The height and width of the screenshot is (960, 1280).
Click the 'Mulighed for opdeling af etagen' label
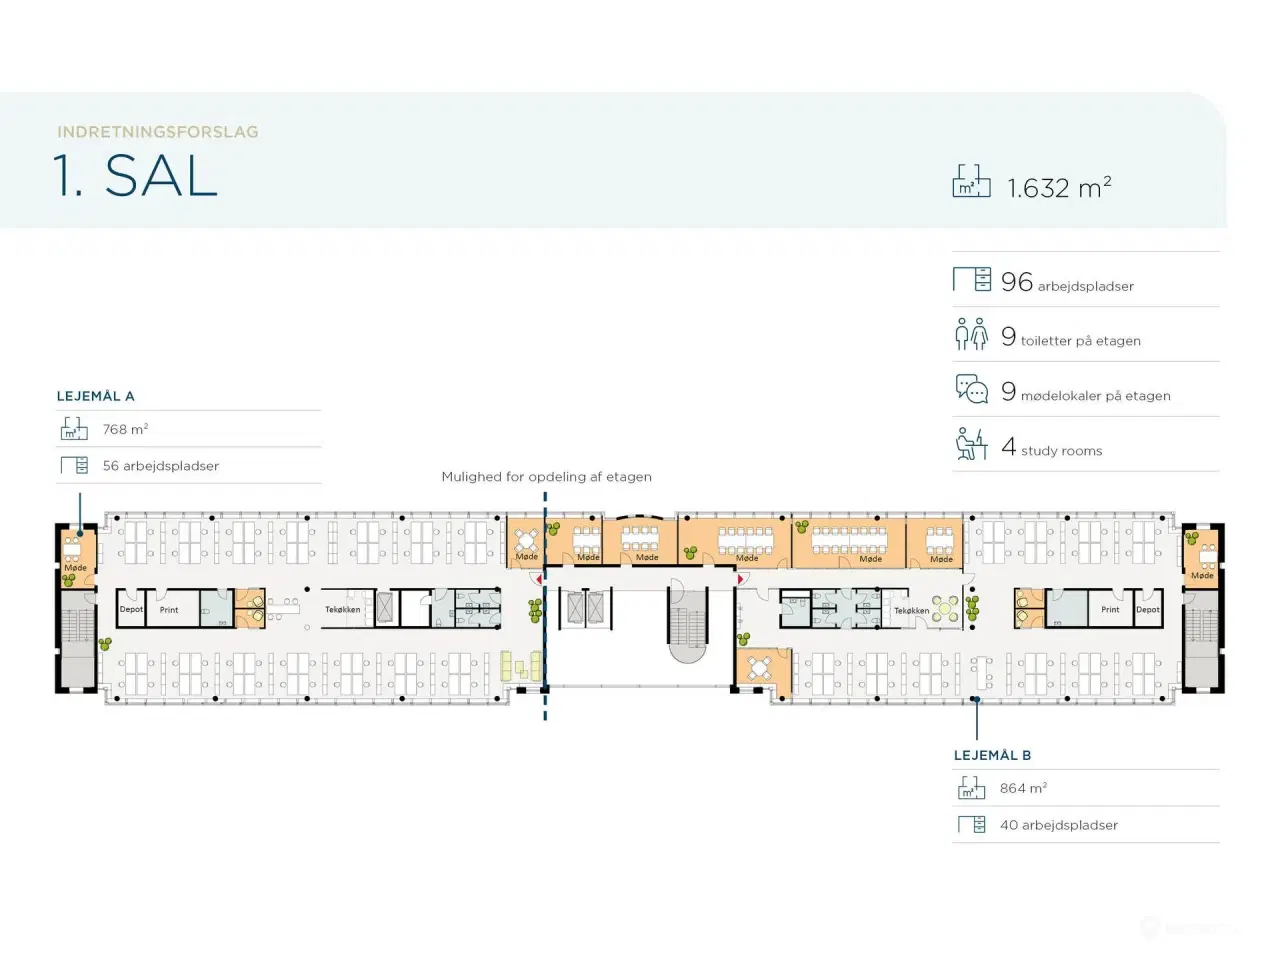click(x=546, y=477)
